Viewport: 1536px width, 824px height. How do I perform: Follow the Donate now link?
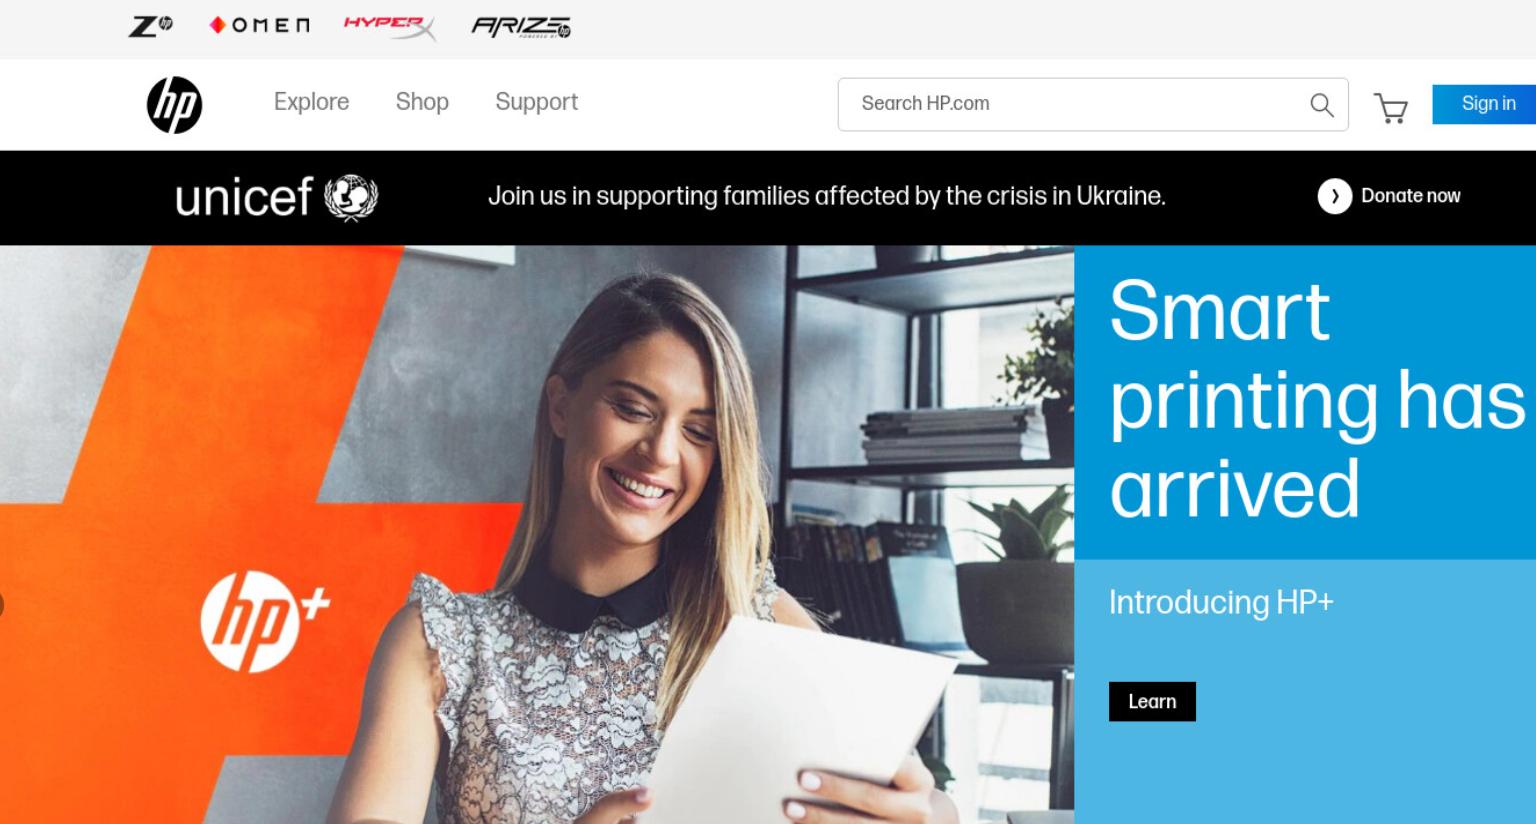[x=1410, y=196]
